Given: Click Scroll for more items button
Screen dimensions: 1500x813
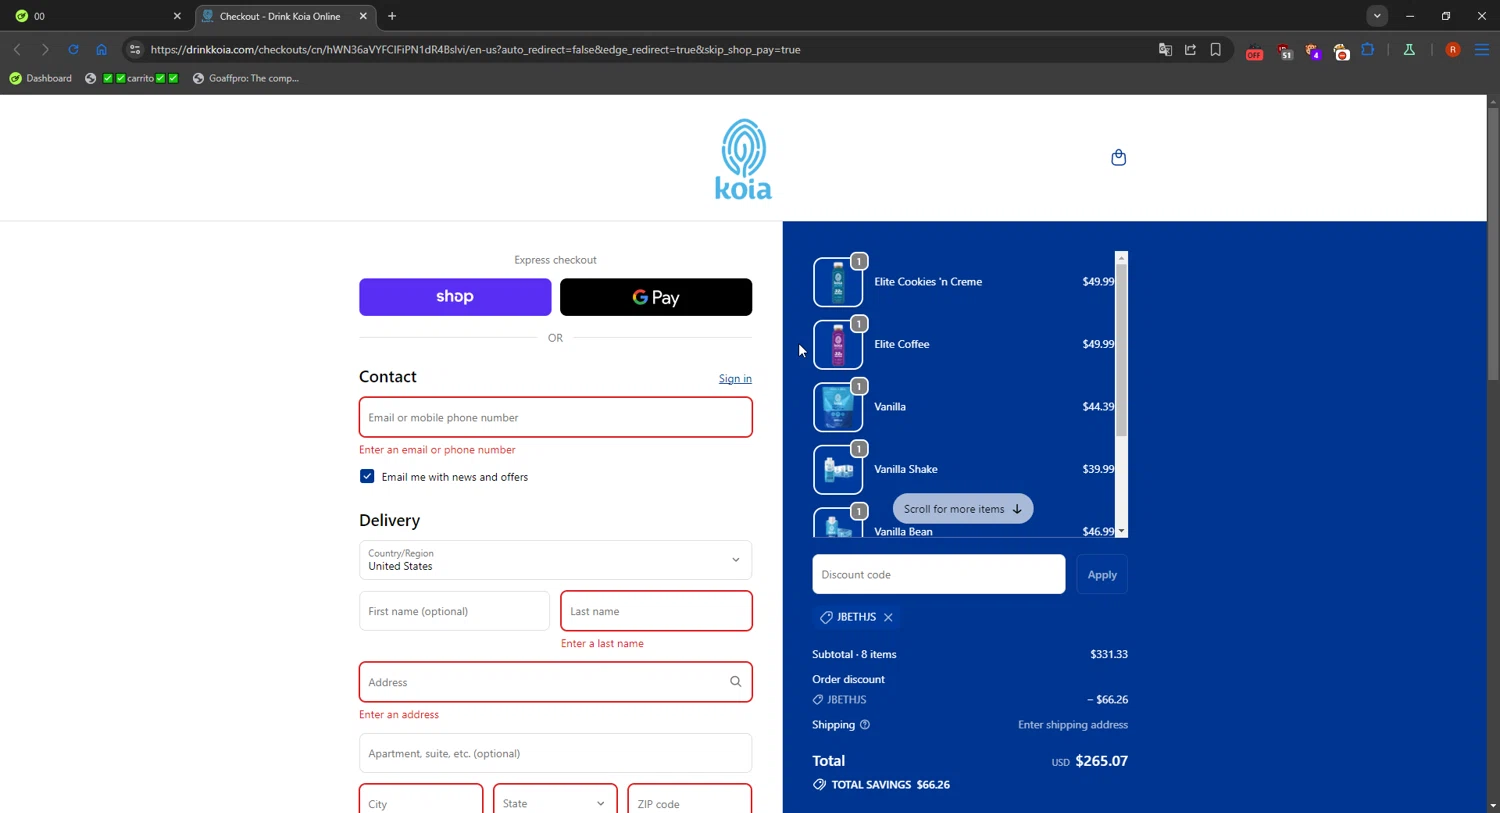Looking at the screenshot, I should pos(963,509).
